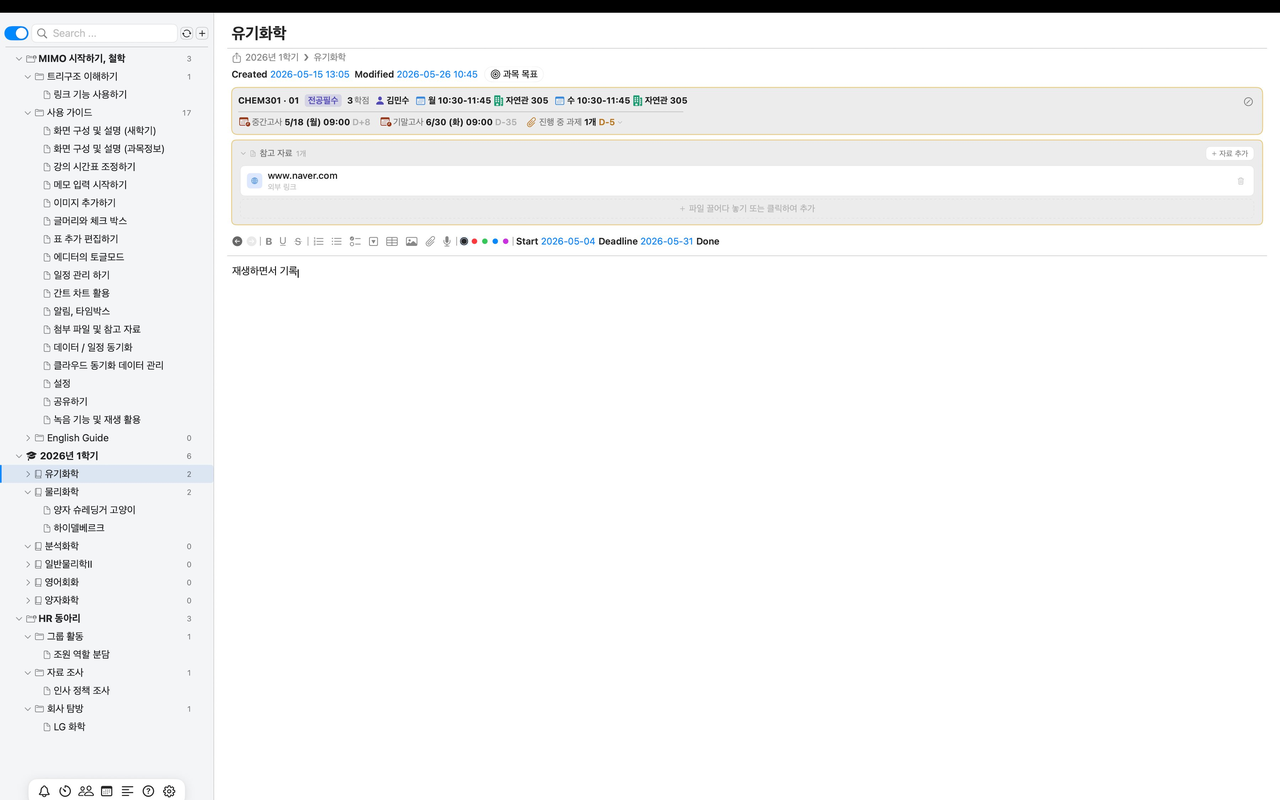Screen dimensions: 1280x800
Task: Open the 진행 중 과제 D-5 dropdown
Action: [620, 123]
